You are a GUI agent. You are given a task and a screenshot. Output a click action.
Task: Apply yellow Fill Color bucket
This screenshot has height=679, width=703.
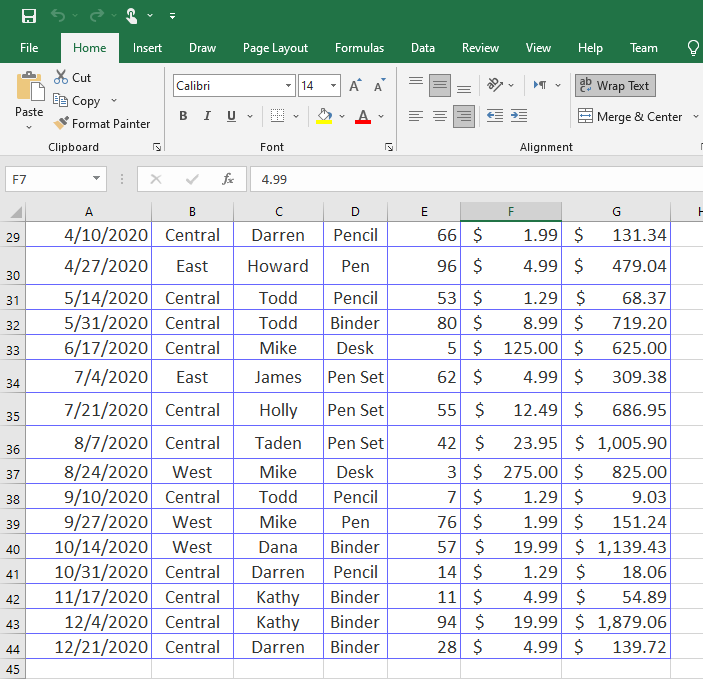click(x=325, y=116)
